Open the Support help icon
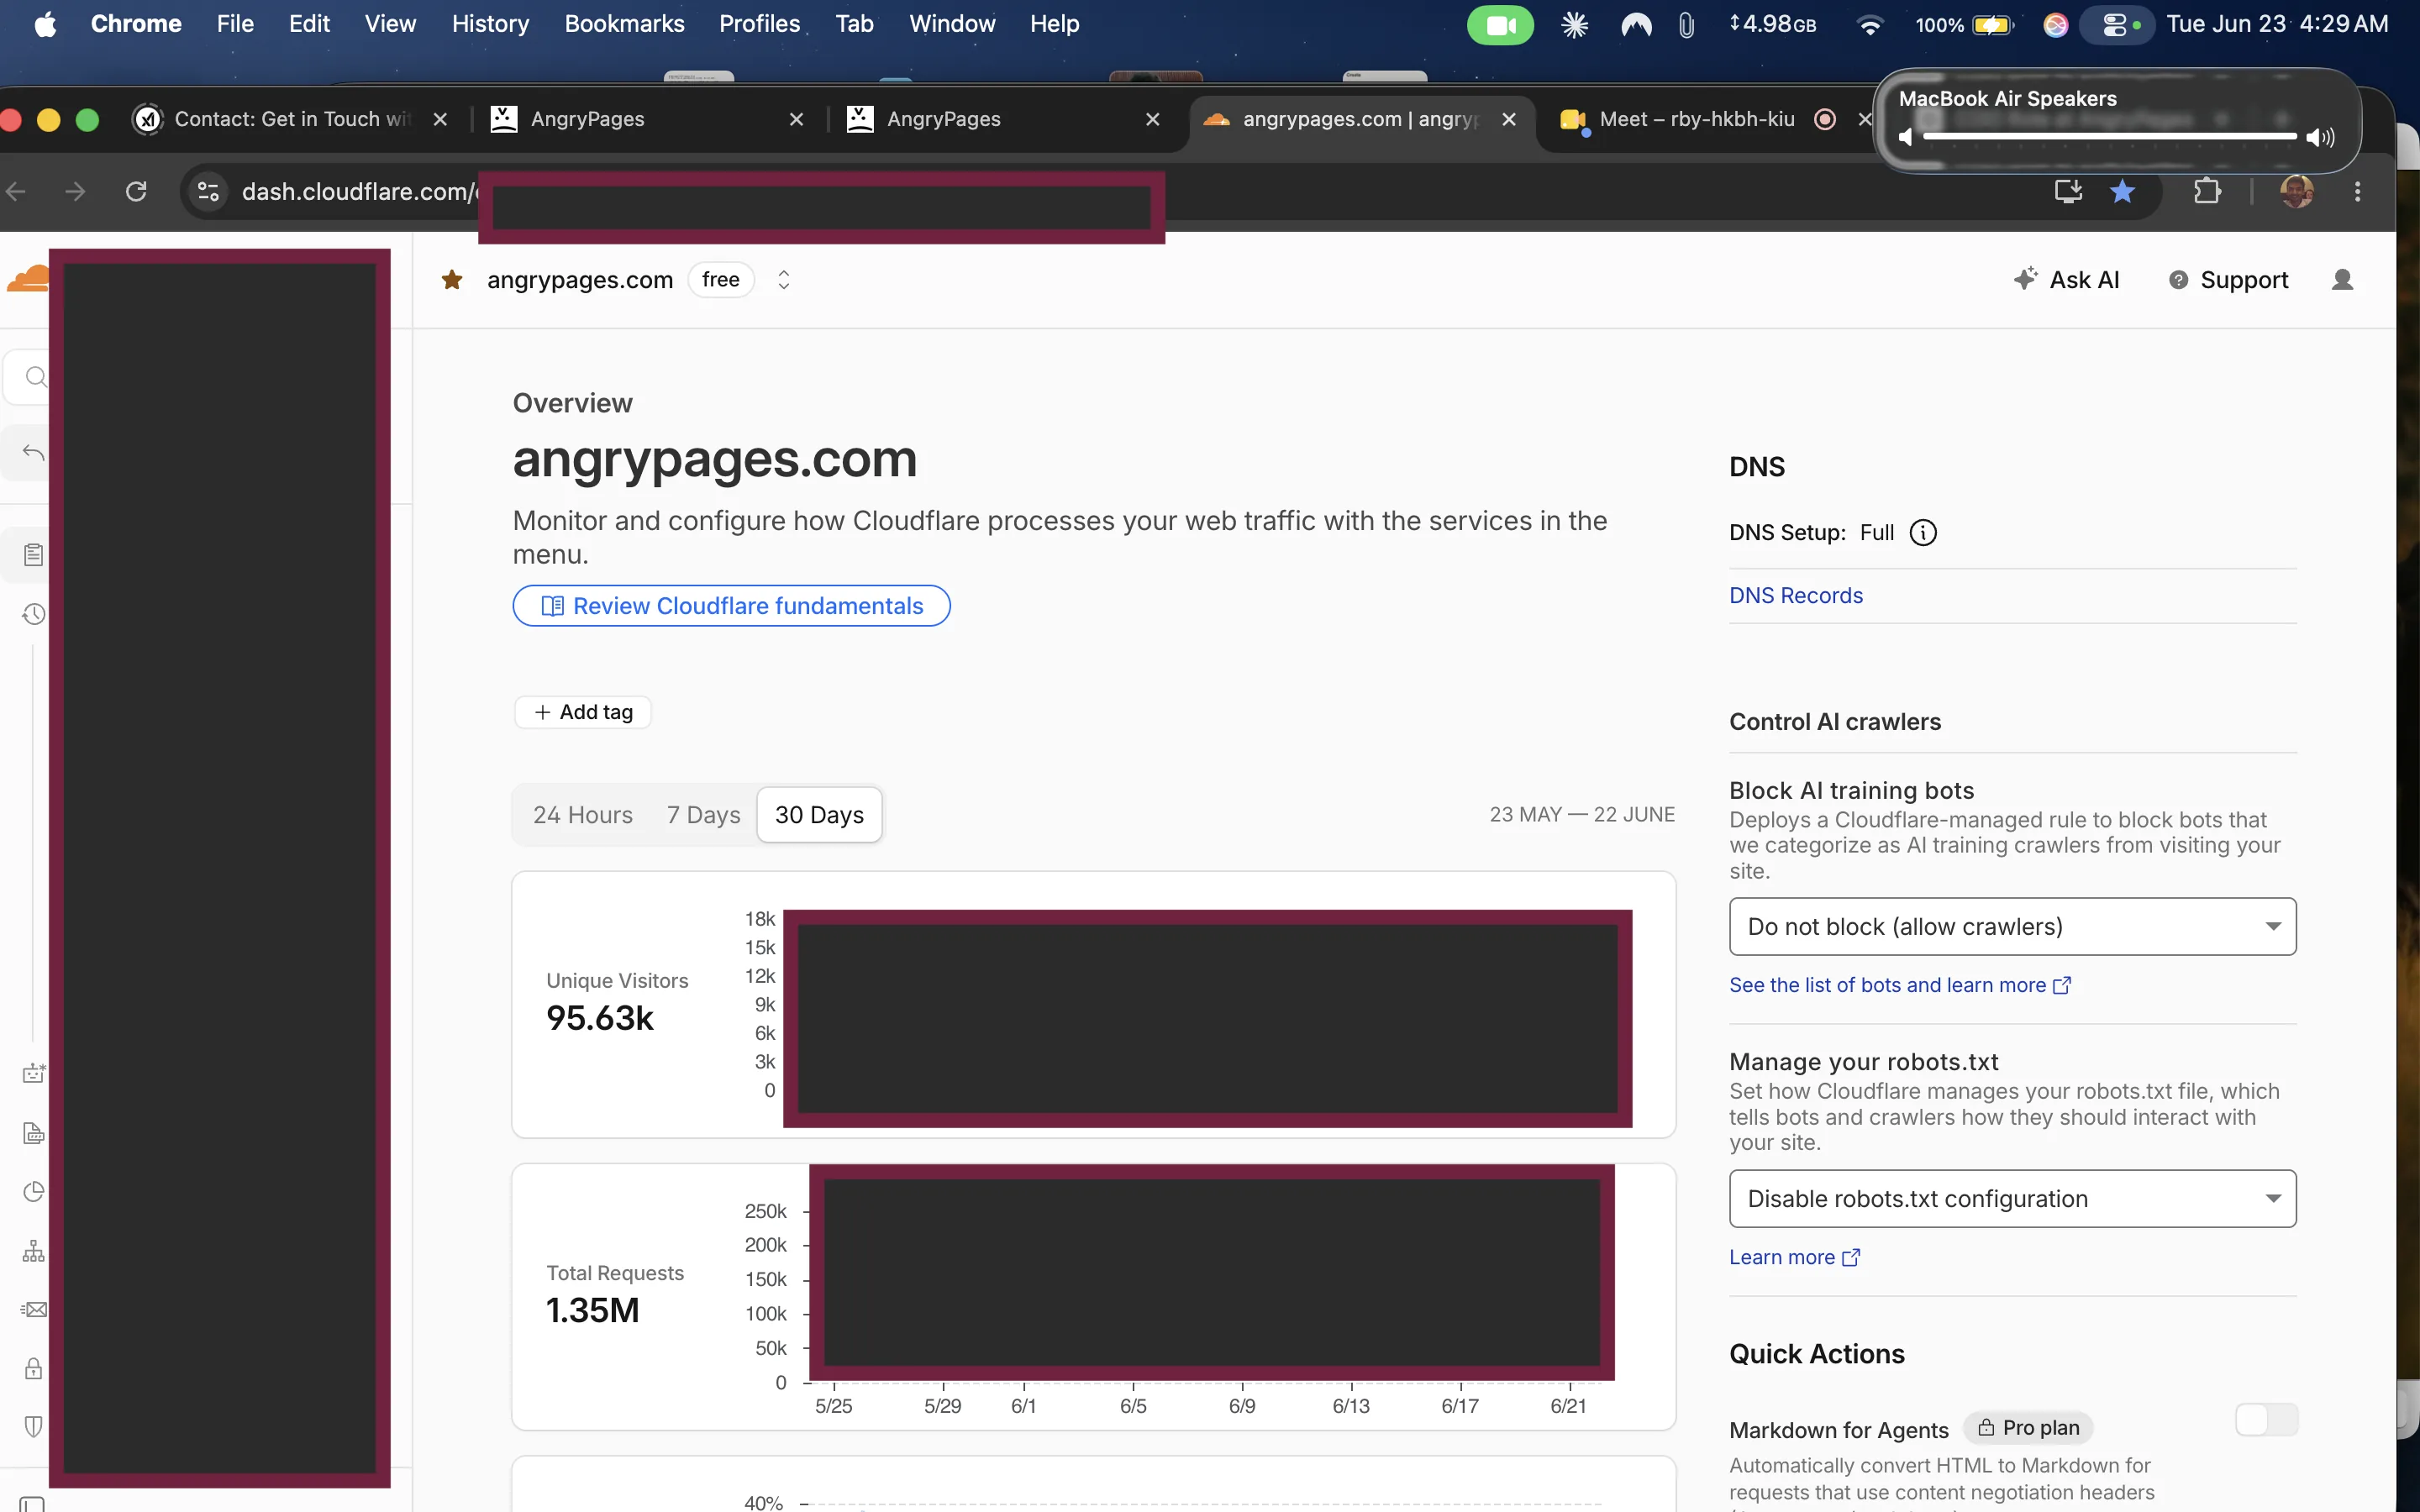Viewport: 2420px width, 1512px height. click(x=2178, y=280)
